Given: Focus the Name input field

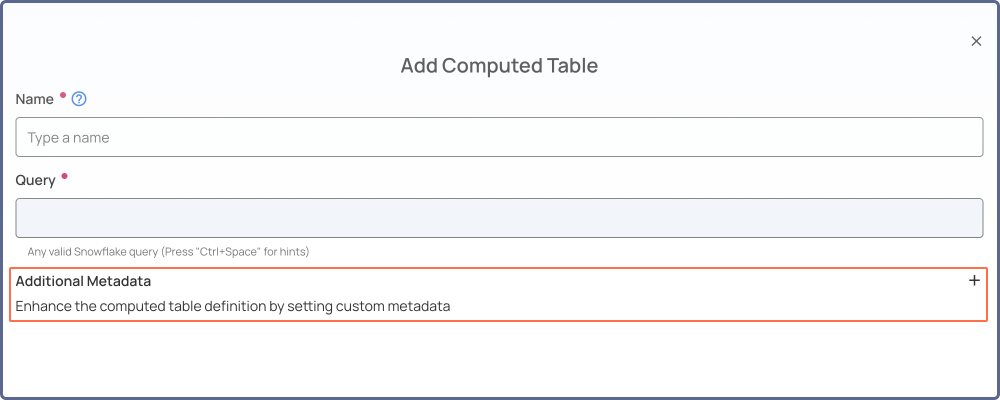Looking at the screenshot, I should (x=499, y=137).
